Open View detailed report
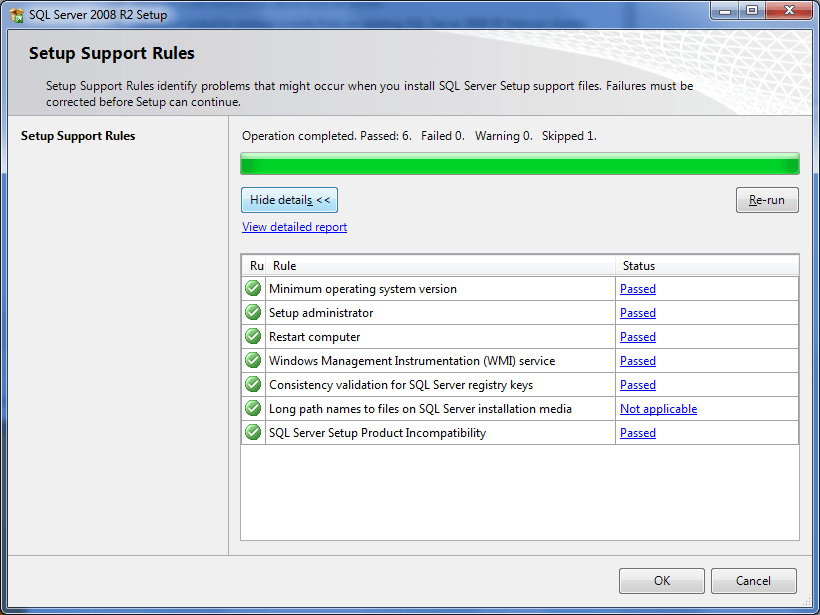This screenshot has height=615, width=820. (294, 227)
